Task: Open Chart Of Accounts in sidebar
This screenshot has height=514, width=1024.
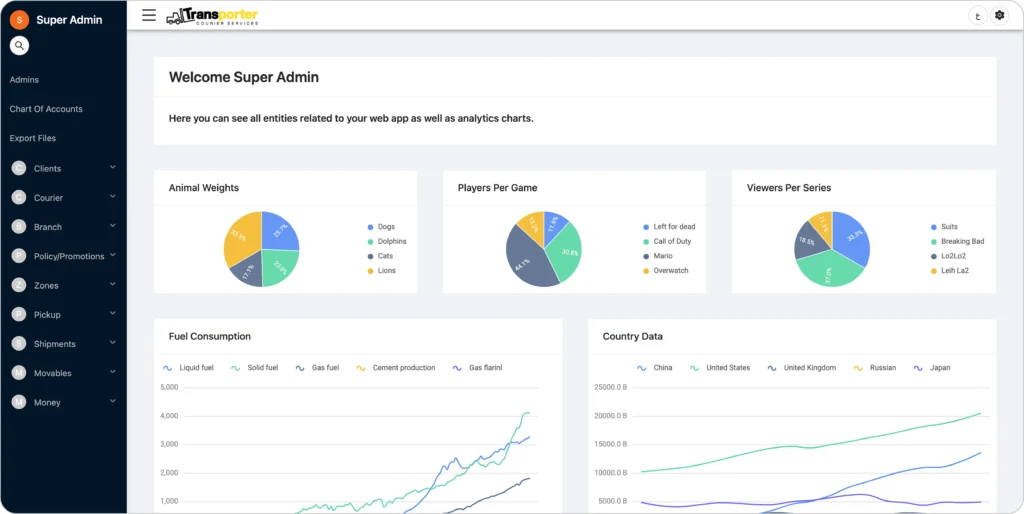Action: tap(46, 109)
